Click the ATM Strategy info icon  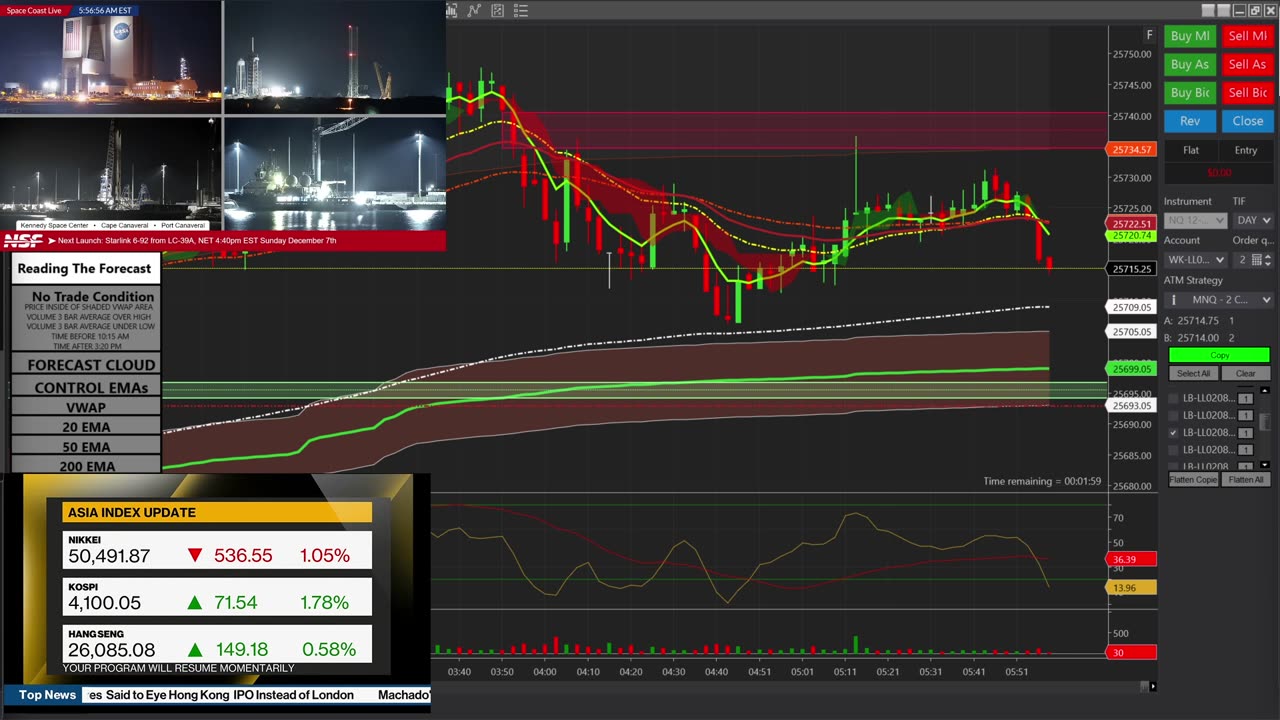1174,300
